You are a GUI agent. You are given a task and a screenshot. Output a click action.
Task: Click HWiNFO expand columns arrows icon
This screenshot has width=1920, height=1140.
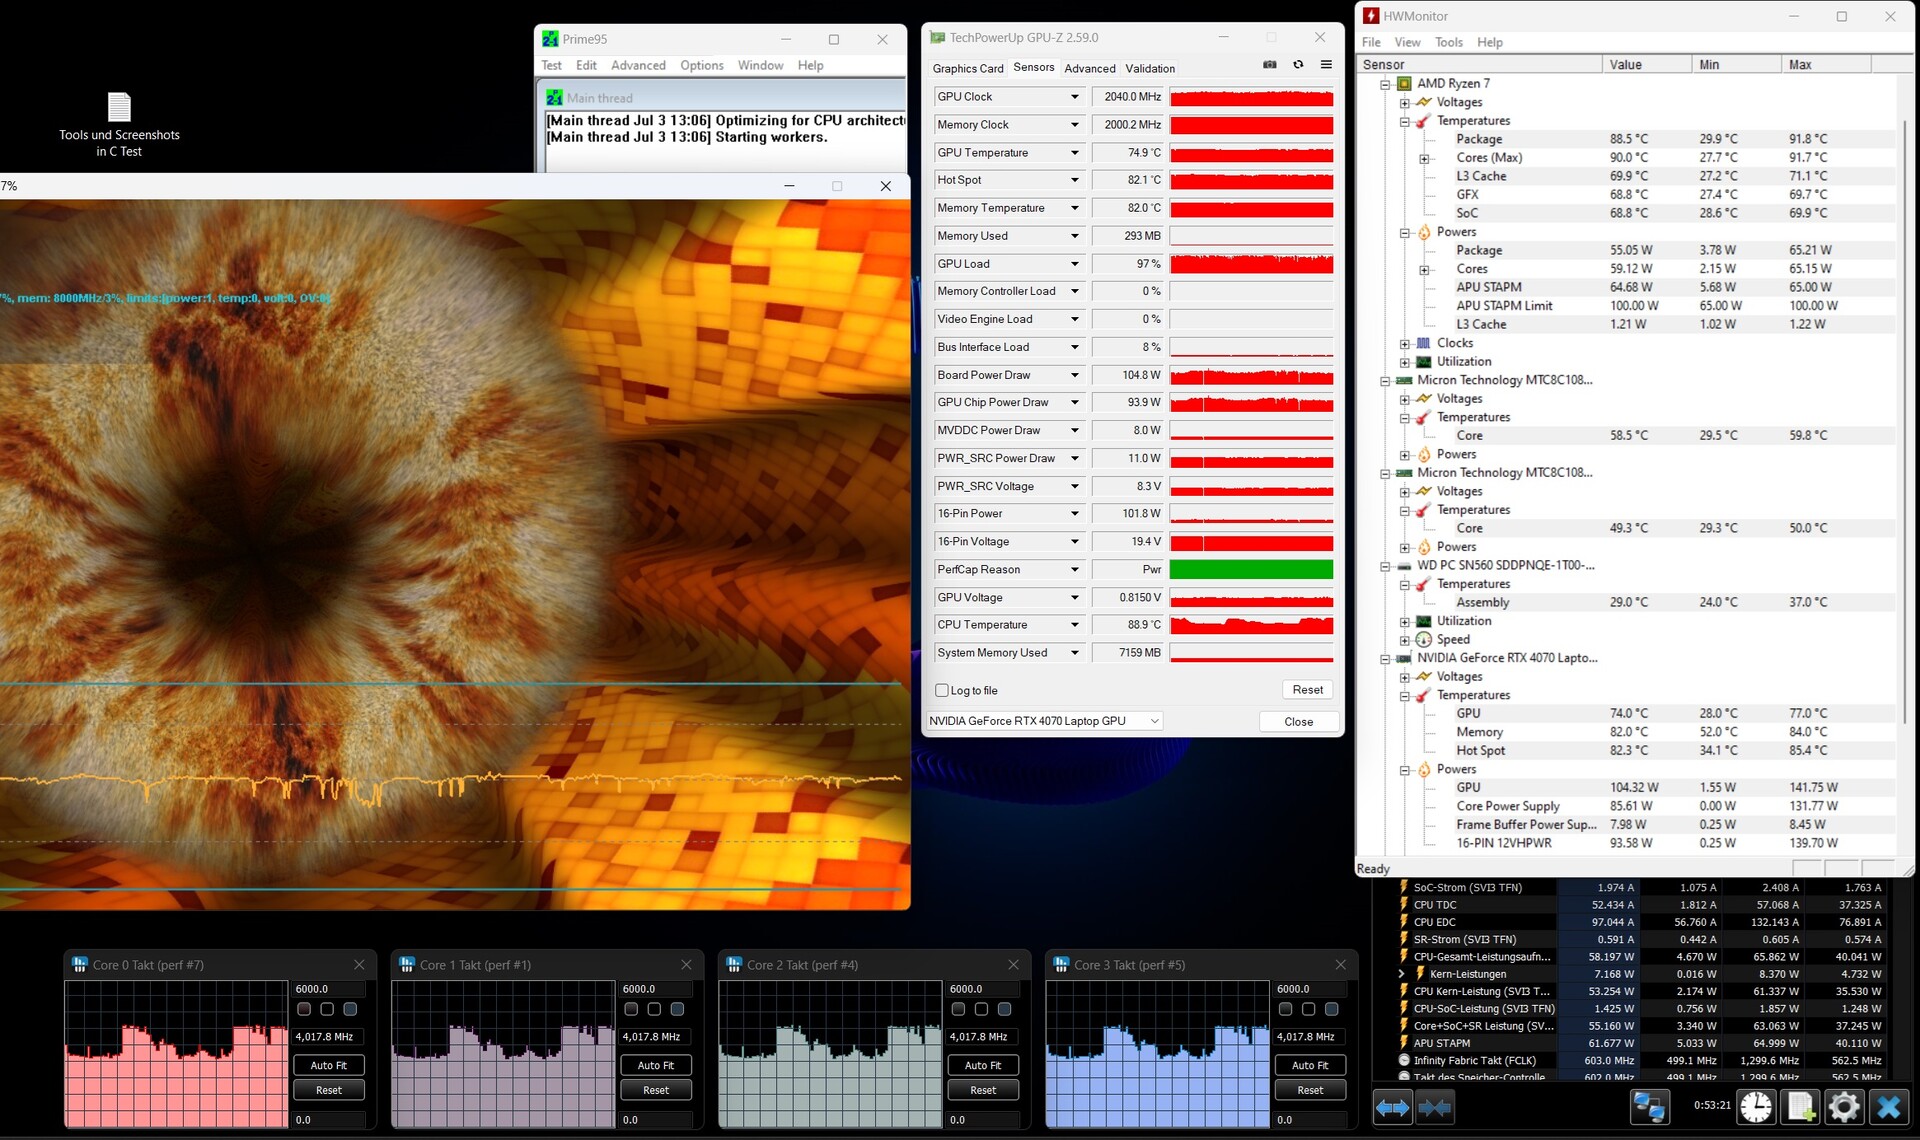tap(1392, 1107)
